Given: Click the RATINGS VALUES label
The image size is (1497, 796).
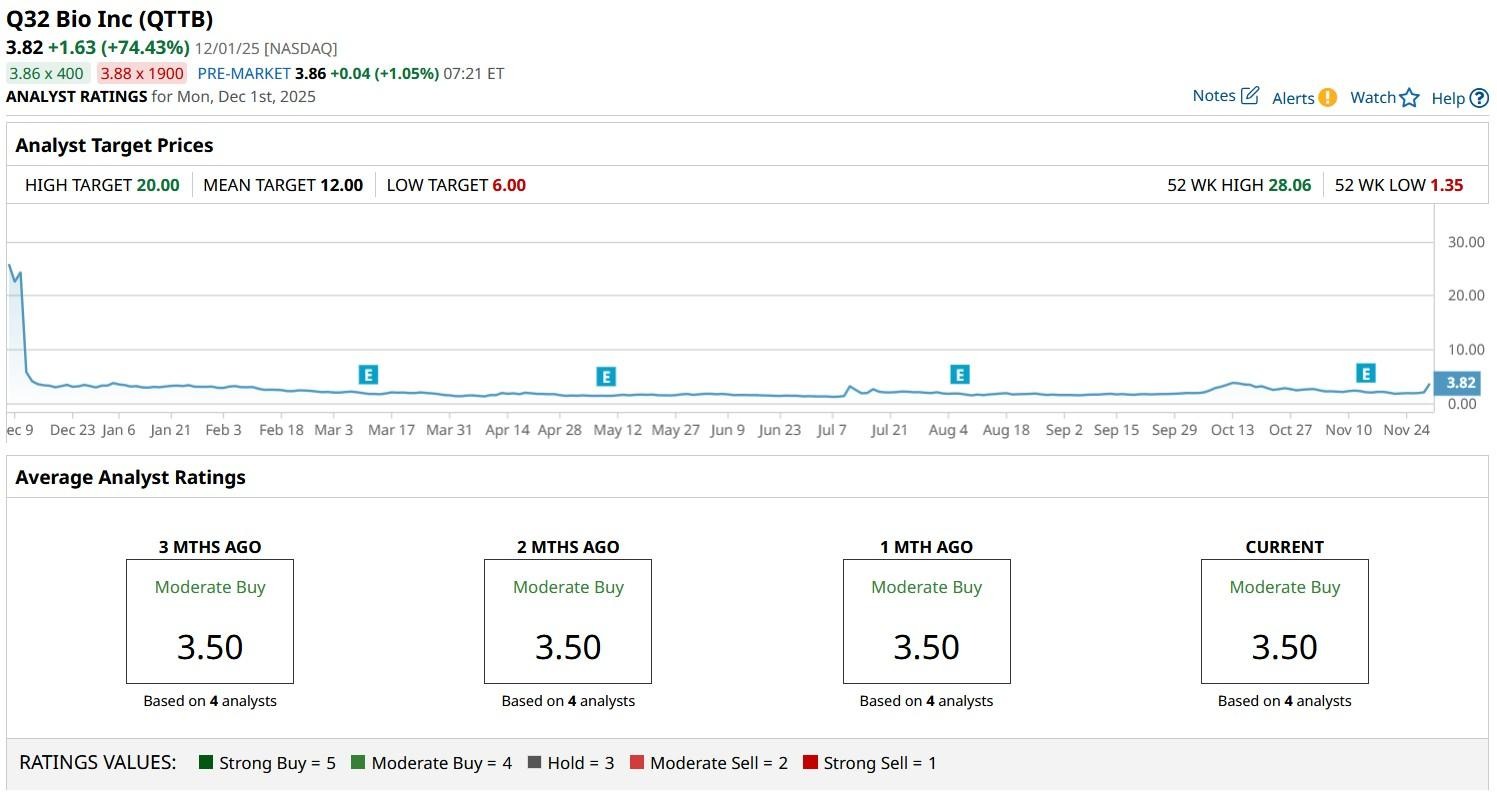Looking at the screenshot, I should coord(98,763).
